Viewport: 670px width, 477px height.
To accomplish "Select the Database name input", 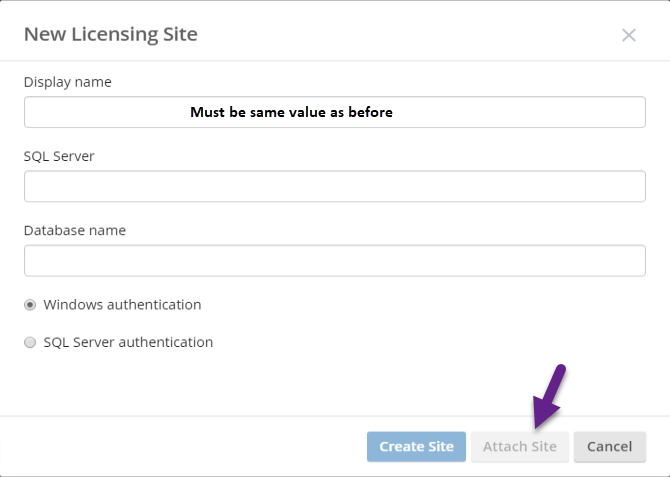I will click(x=335, y=261).
